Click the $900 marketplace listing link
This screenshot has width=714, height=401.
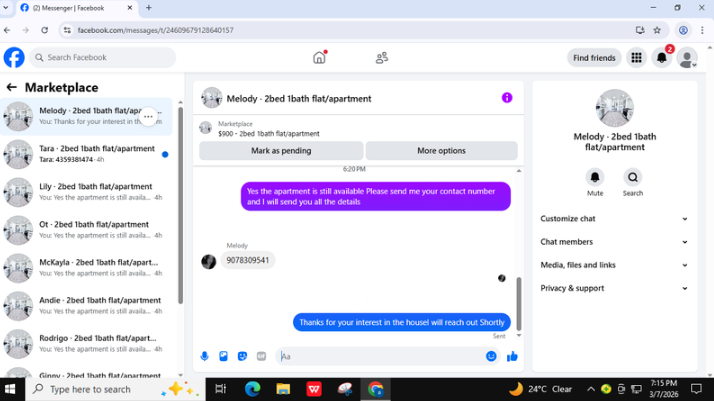tap(269, 134)
